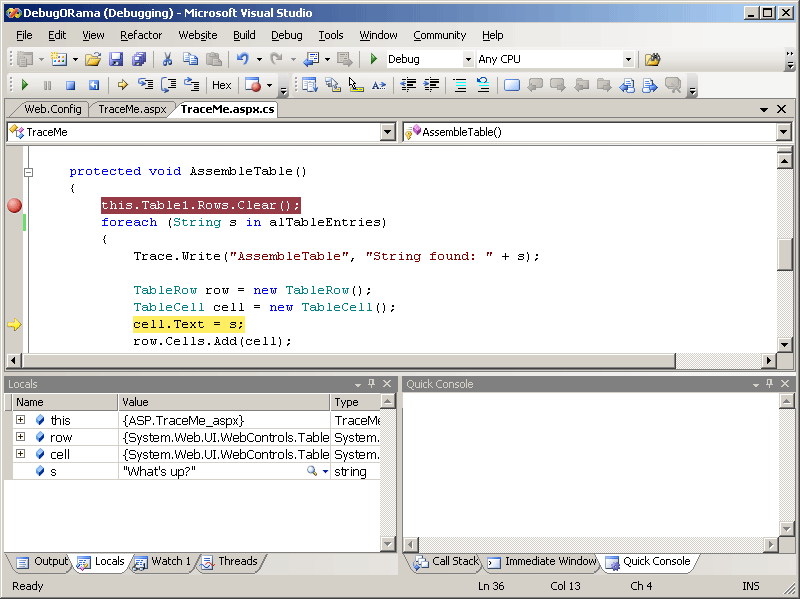Click the Save All toolbar icon
This screenshot has height=599, width=800.
138,60
